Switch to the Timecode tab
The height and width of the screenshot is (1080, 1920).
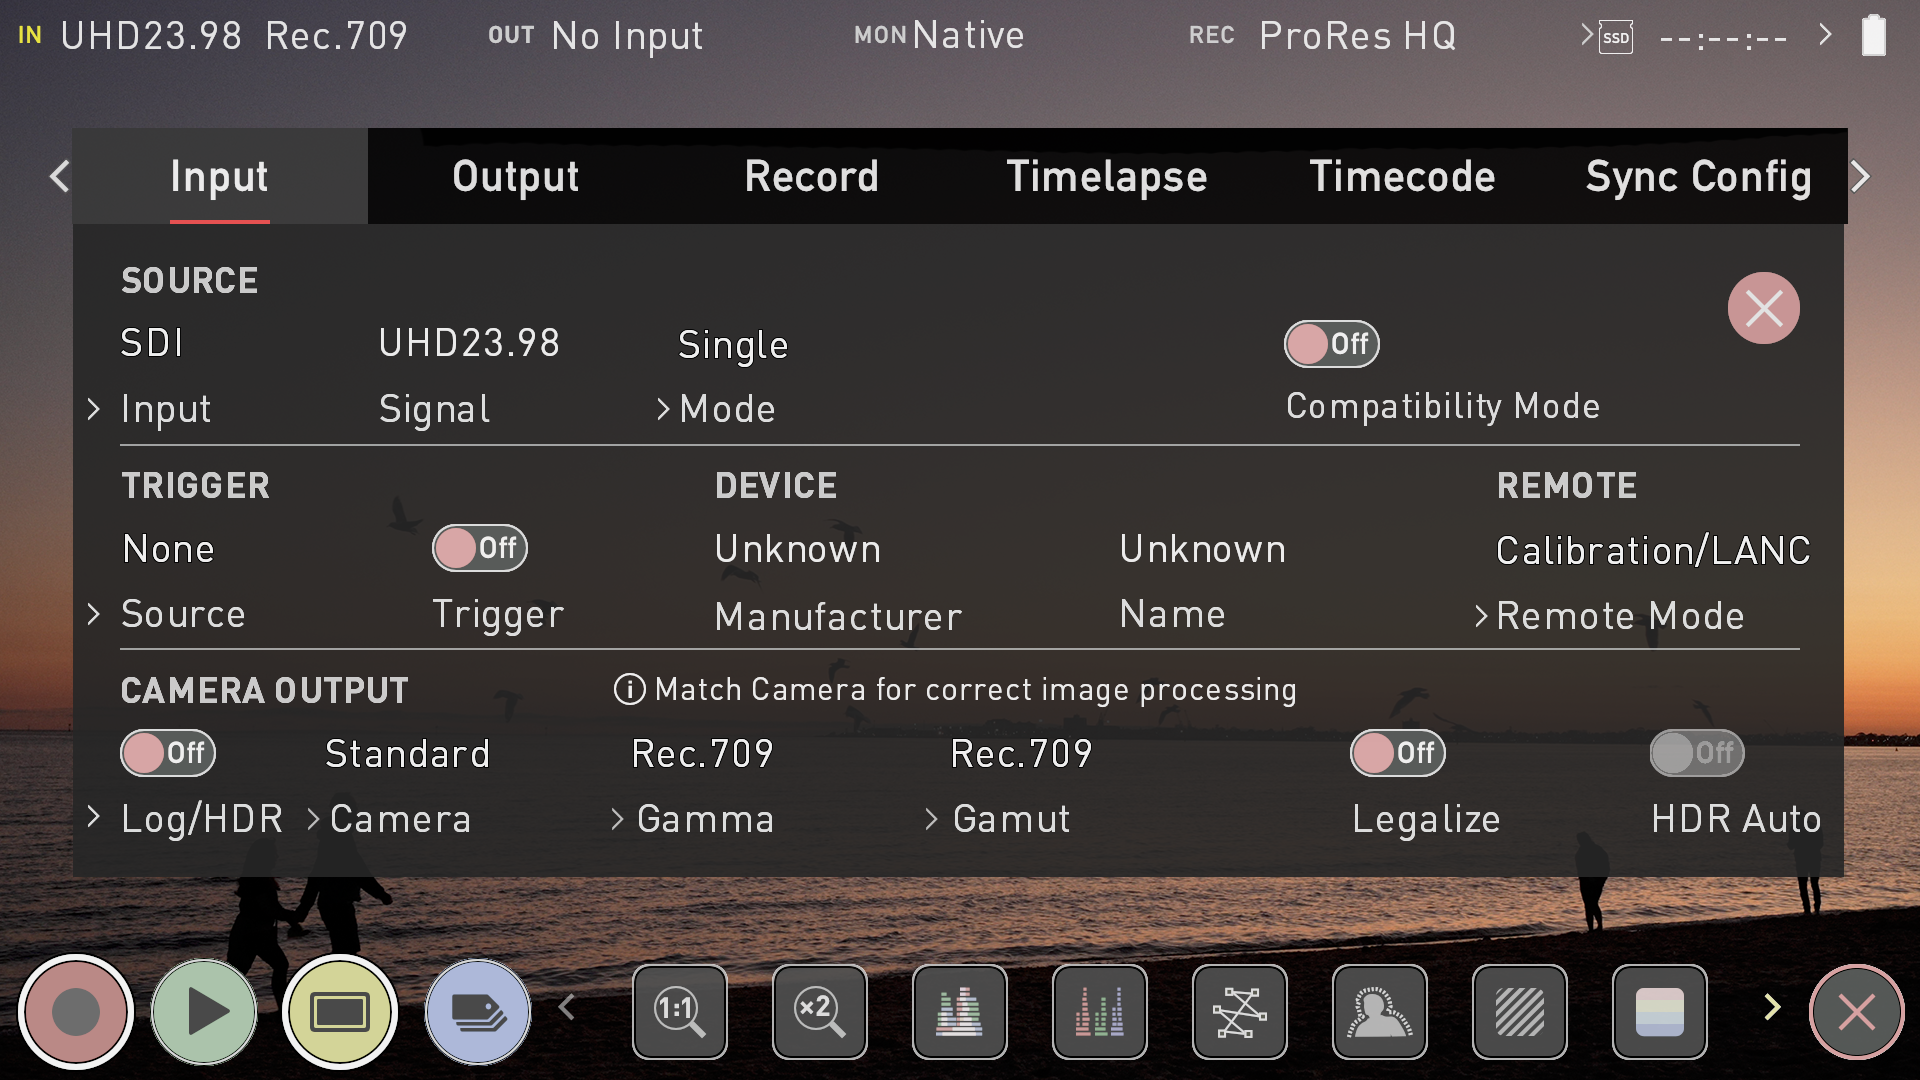click(1402, 177)
